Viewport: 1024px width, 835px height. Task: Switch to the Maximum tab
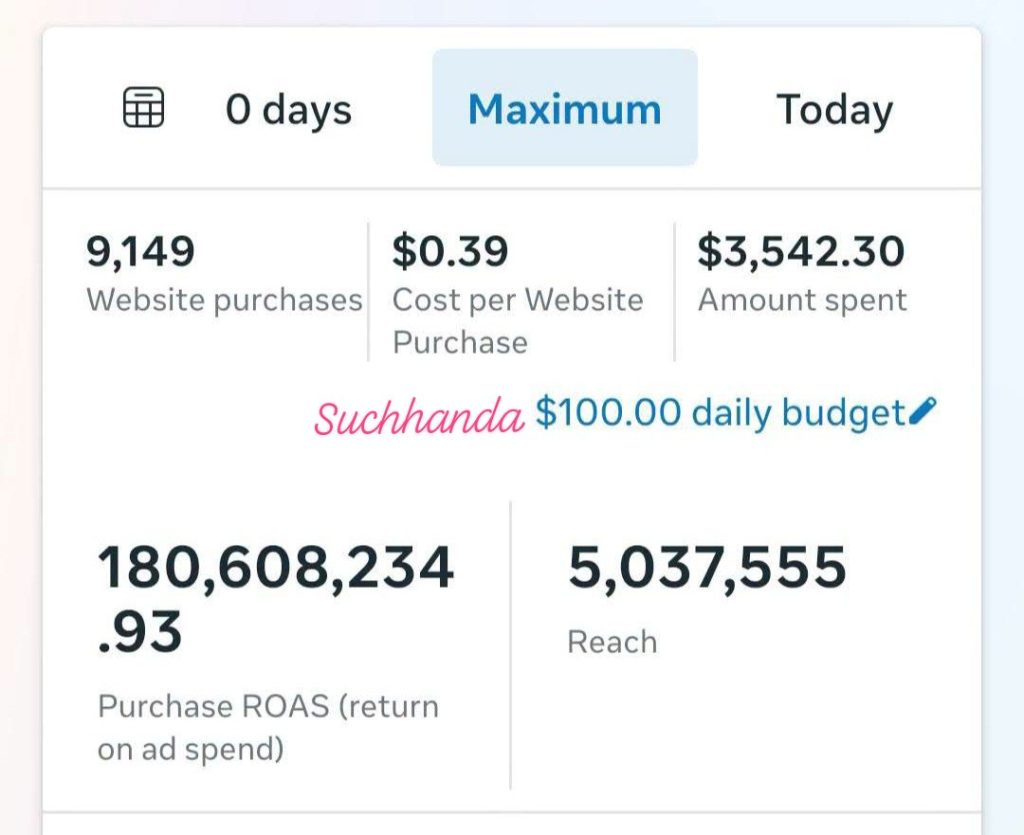(x=565, y=107)
